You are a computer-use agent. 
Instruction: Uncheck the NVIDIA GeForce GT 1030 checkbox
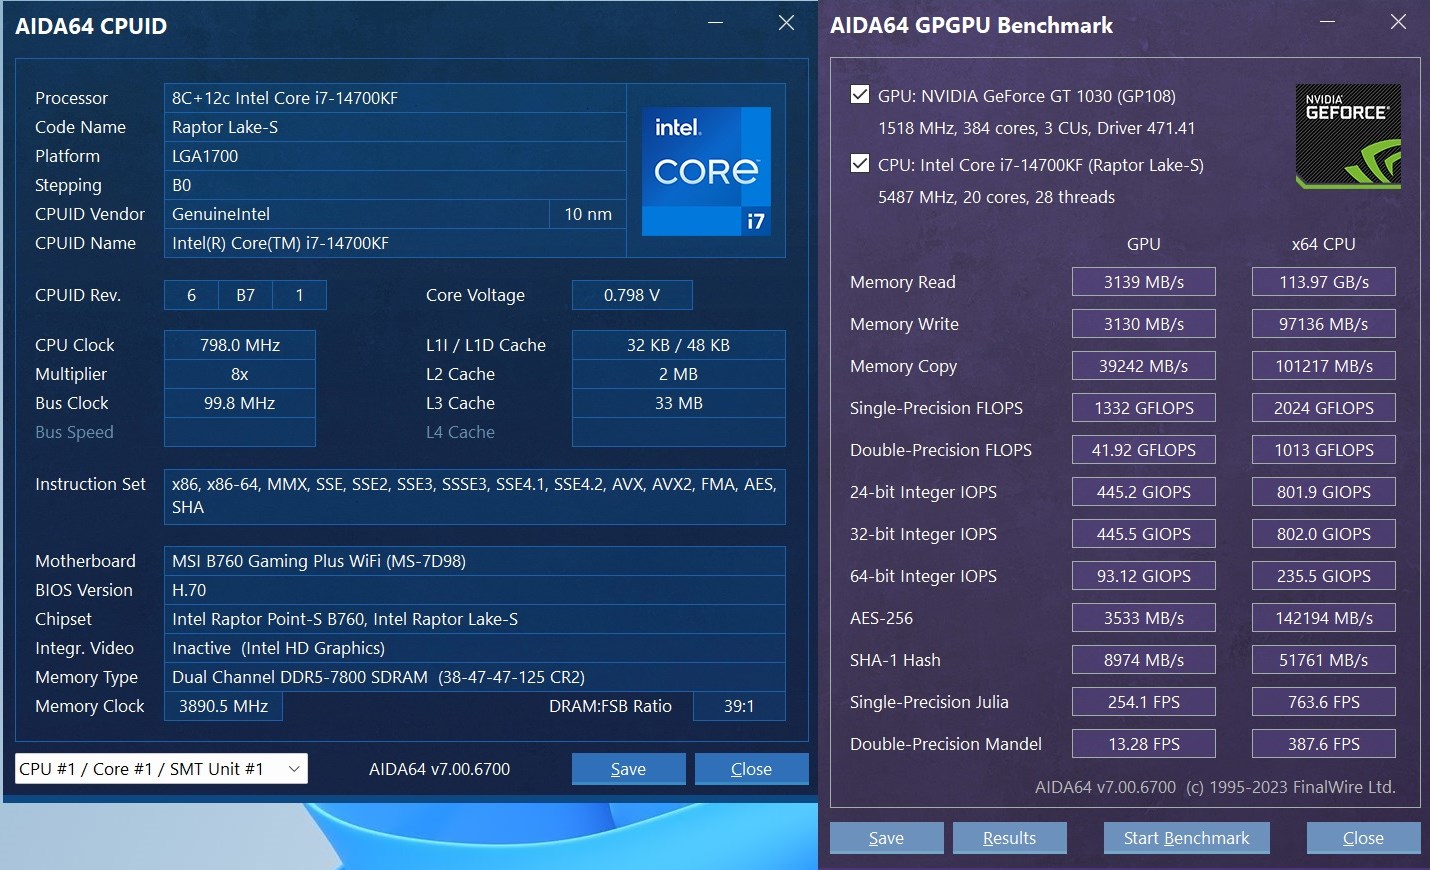[859, 95]
